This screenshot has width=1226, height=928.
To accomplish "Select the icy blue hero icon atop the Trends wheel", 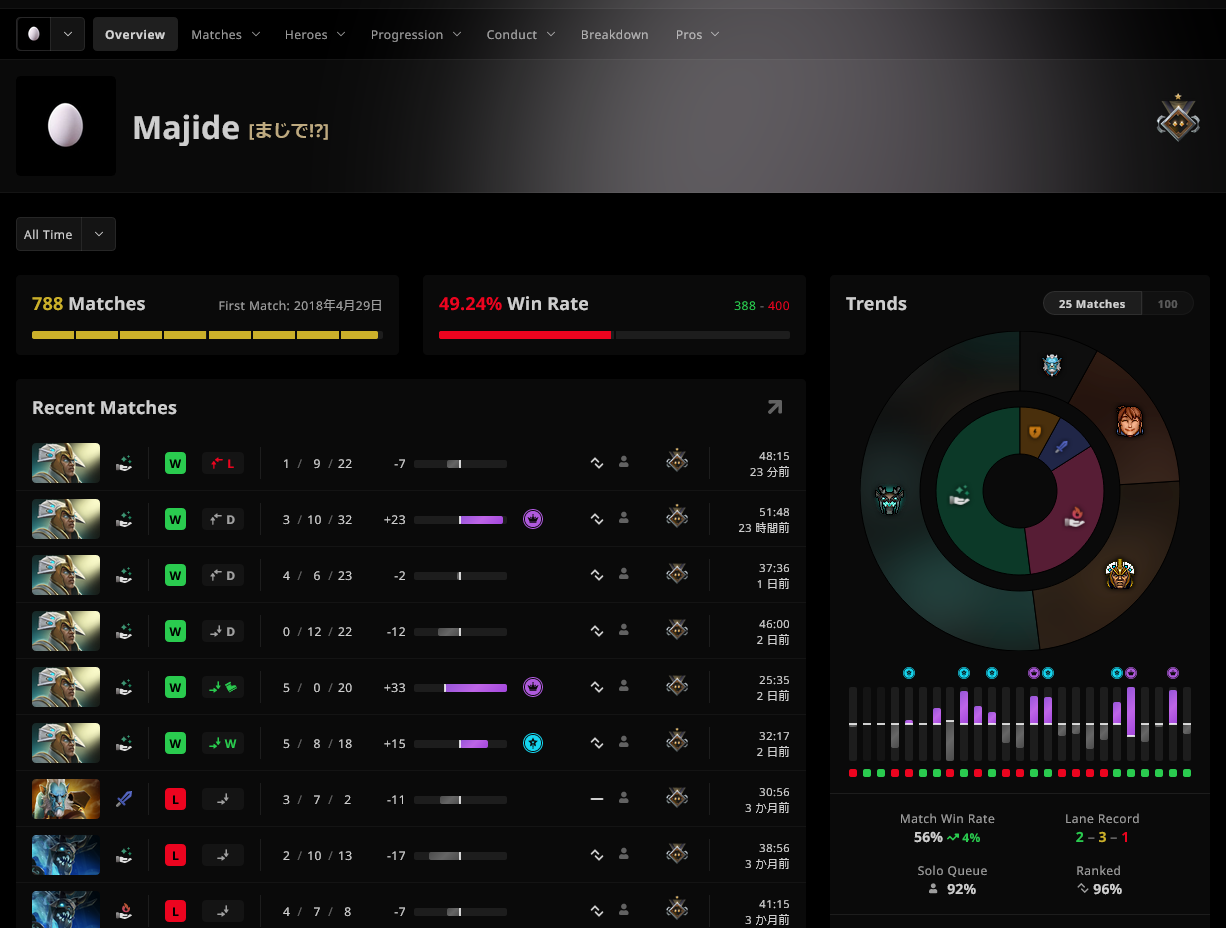I will click(1051, 365).
